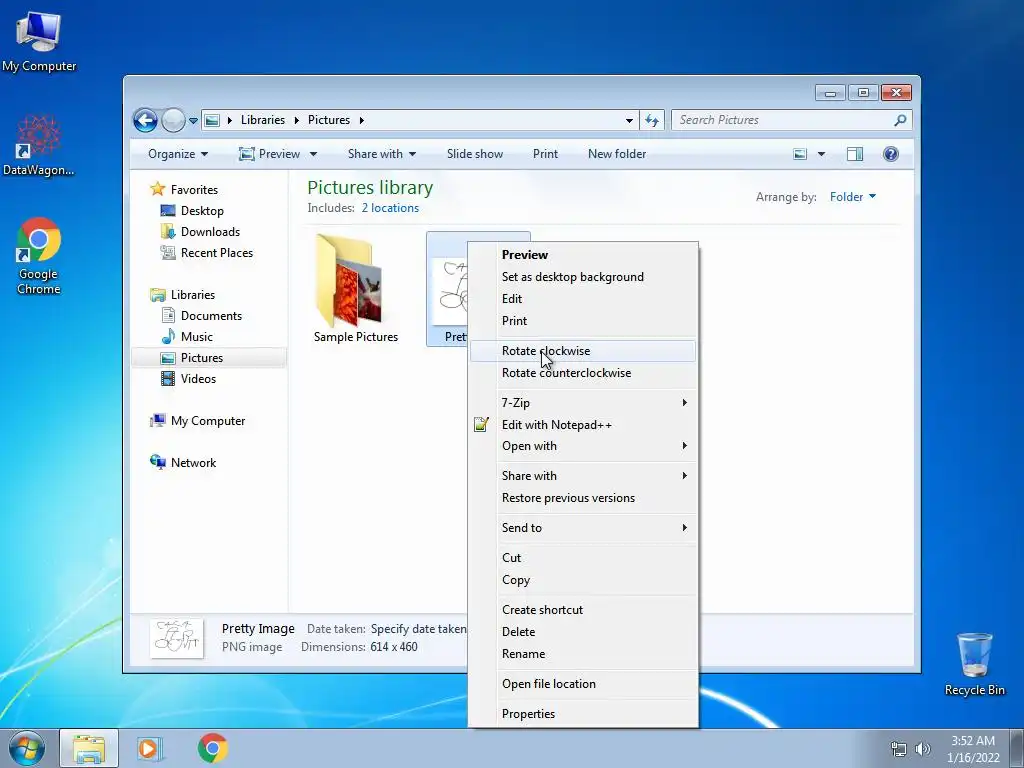Open My Computer desktop icon
Screen dimensions: 1024x768
(39, 40)
